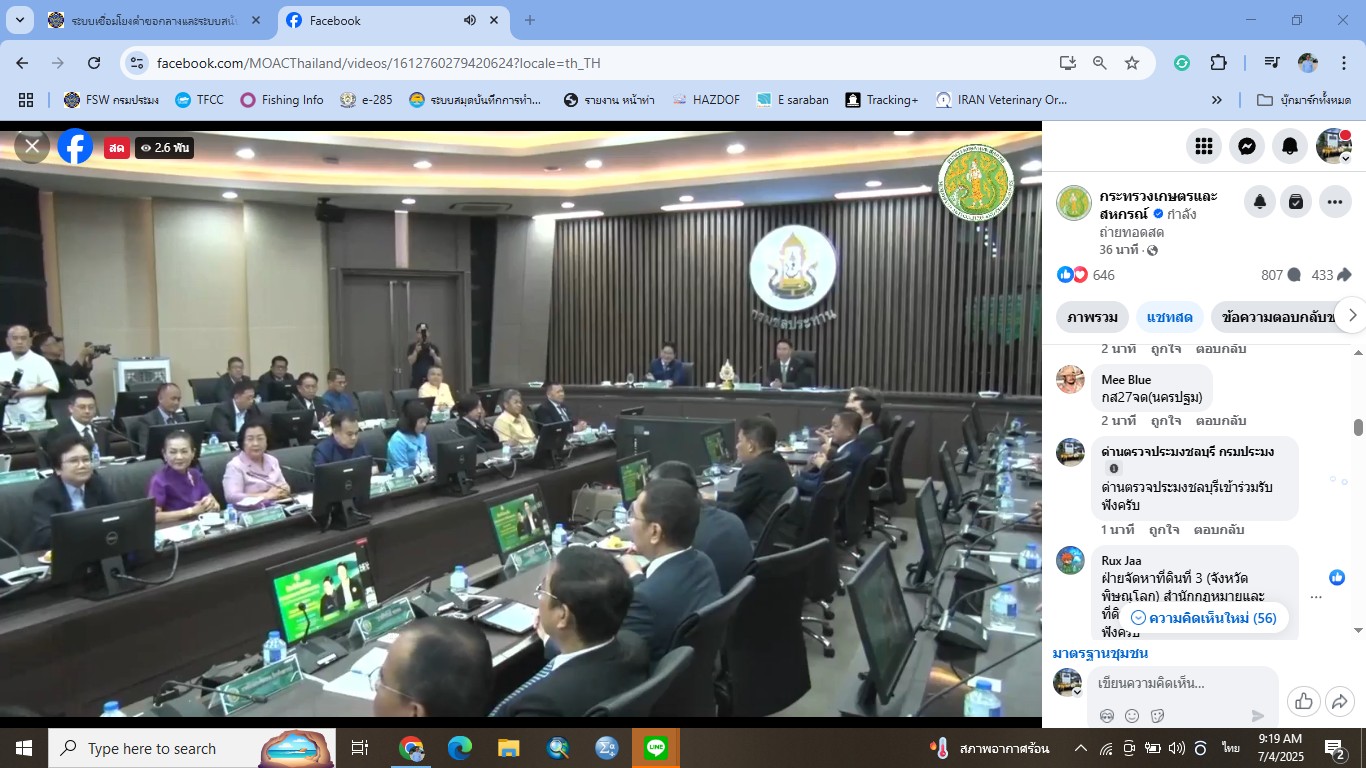Open the HAZDOF bookmark
Screen dimensions: 1366x768
(x=706, y=100)
